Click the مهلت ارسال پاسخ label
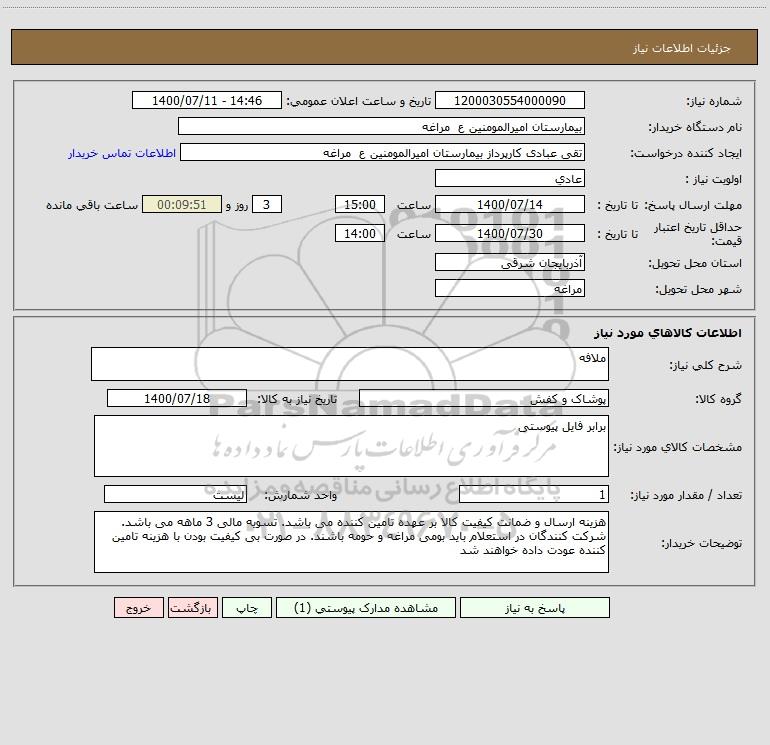 point(693,205)
